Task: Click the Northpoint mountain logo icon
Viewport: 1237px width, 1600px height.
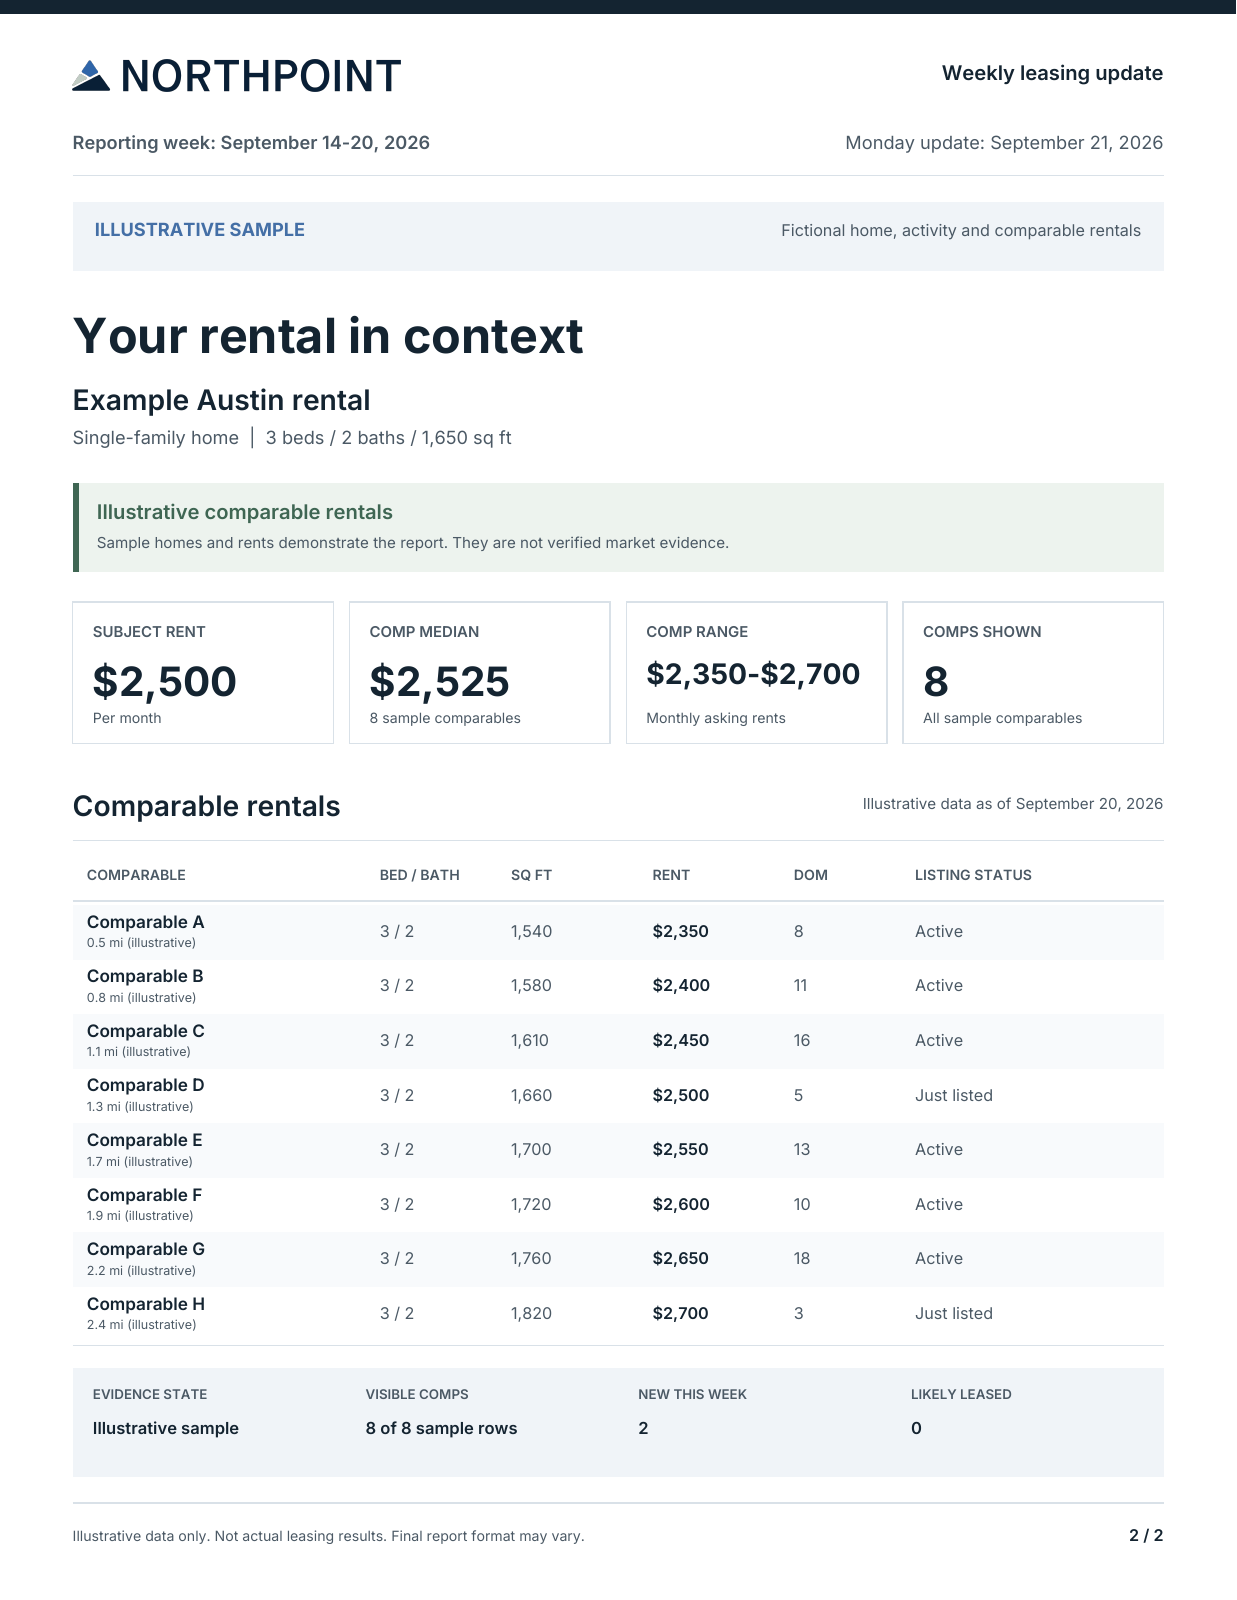Action: click(x=91, y=76)
